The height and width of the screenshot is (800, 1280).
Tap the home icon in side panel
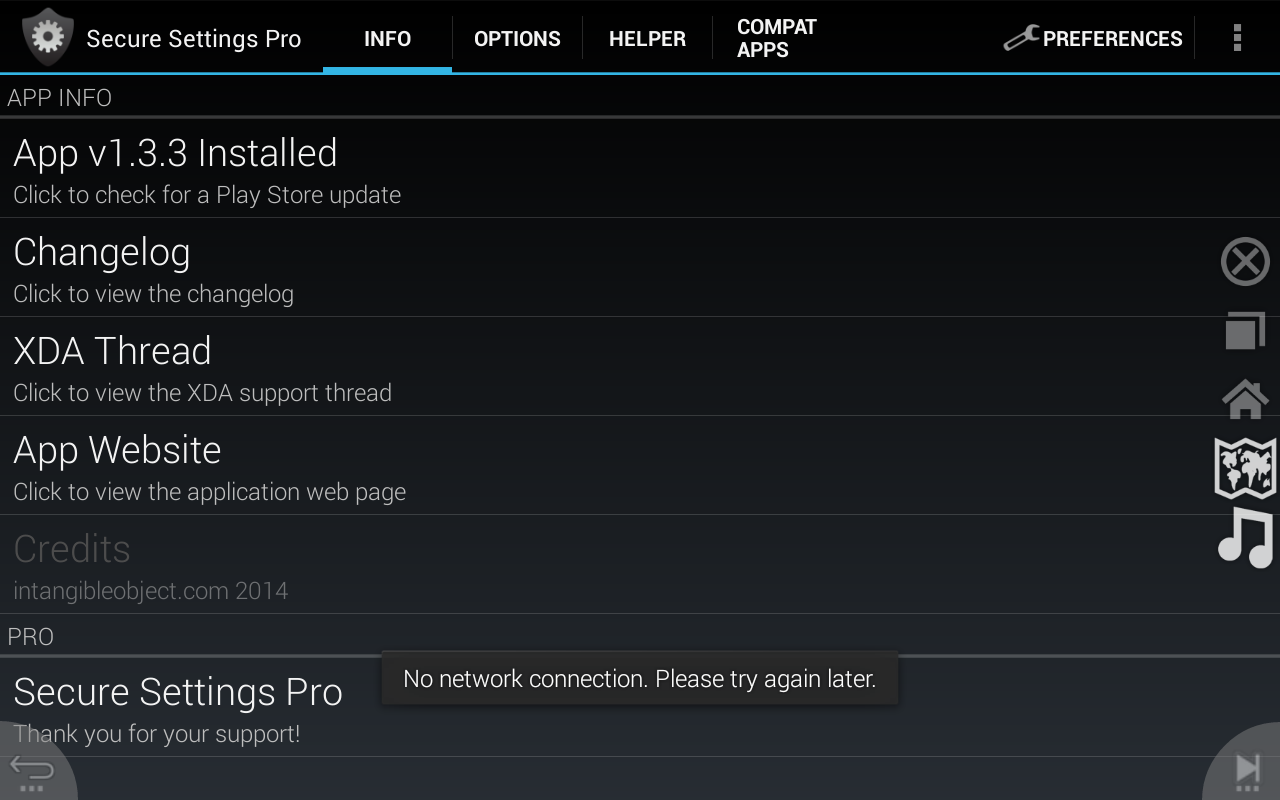point(1245,399)
